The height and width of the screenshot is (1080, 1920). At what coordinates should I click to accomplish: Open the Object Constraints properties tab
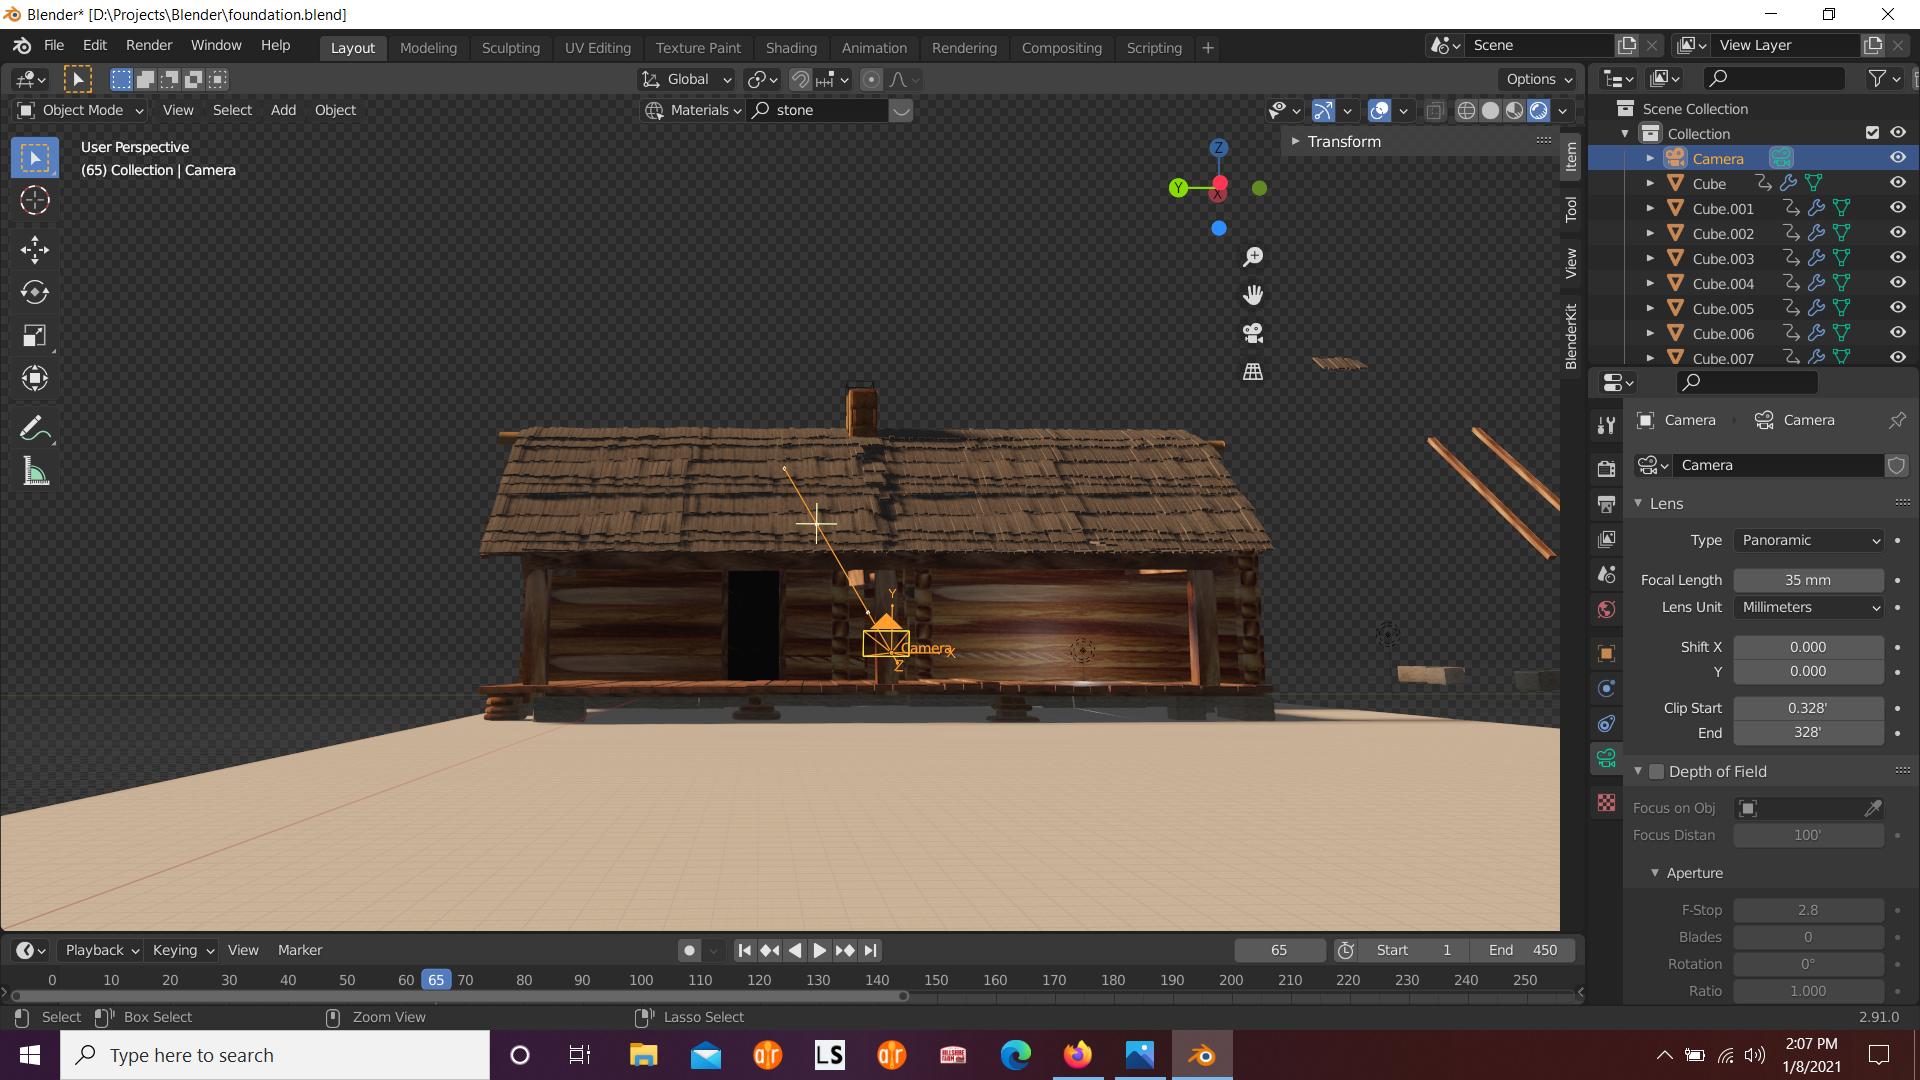[x=1606, y=723]
